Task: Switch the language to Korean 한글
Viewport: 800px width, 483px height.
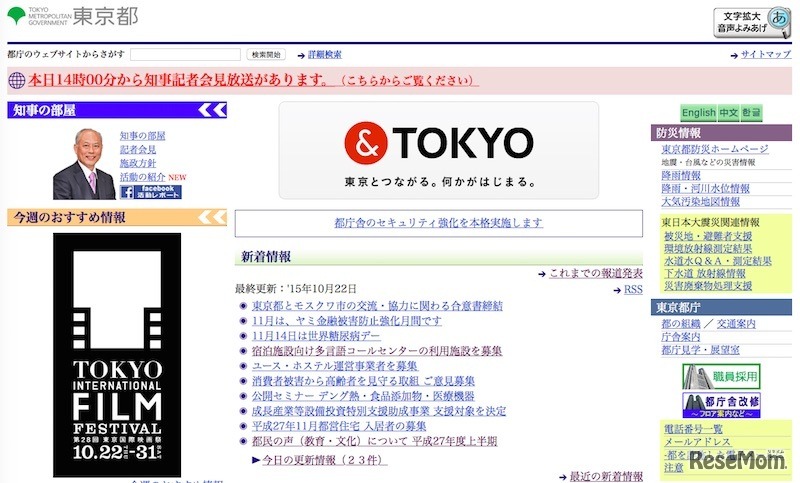Action: click(751, 113)
